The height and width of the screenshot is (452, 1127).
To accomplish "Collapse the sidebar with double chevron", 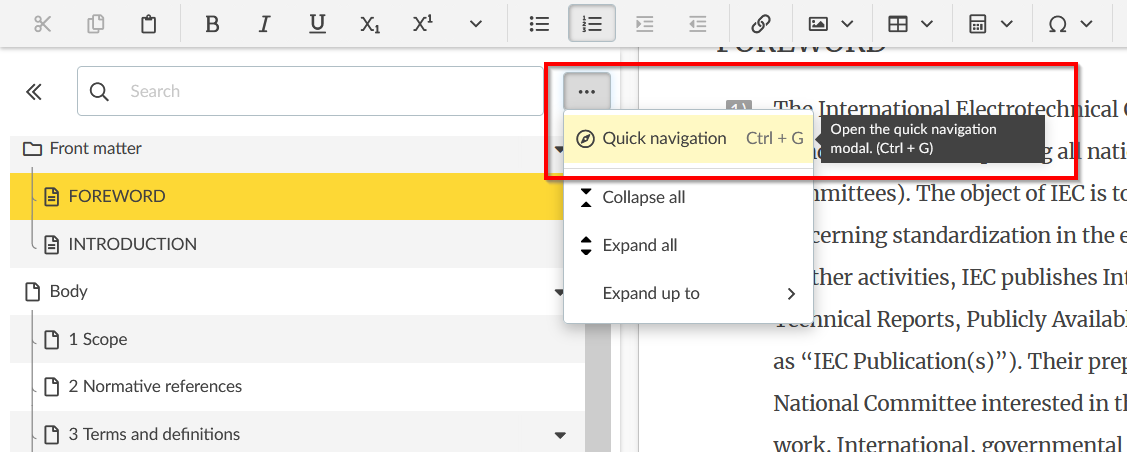I will click(x=34, y=92).
